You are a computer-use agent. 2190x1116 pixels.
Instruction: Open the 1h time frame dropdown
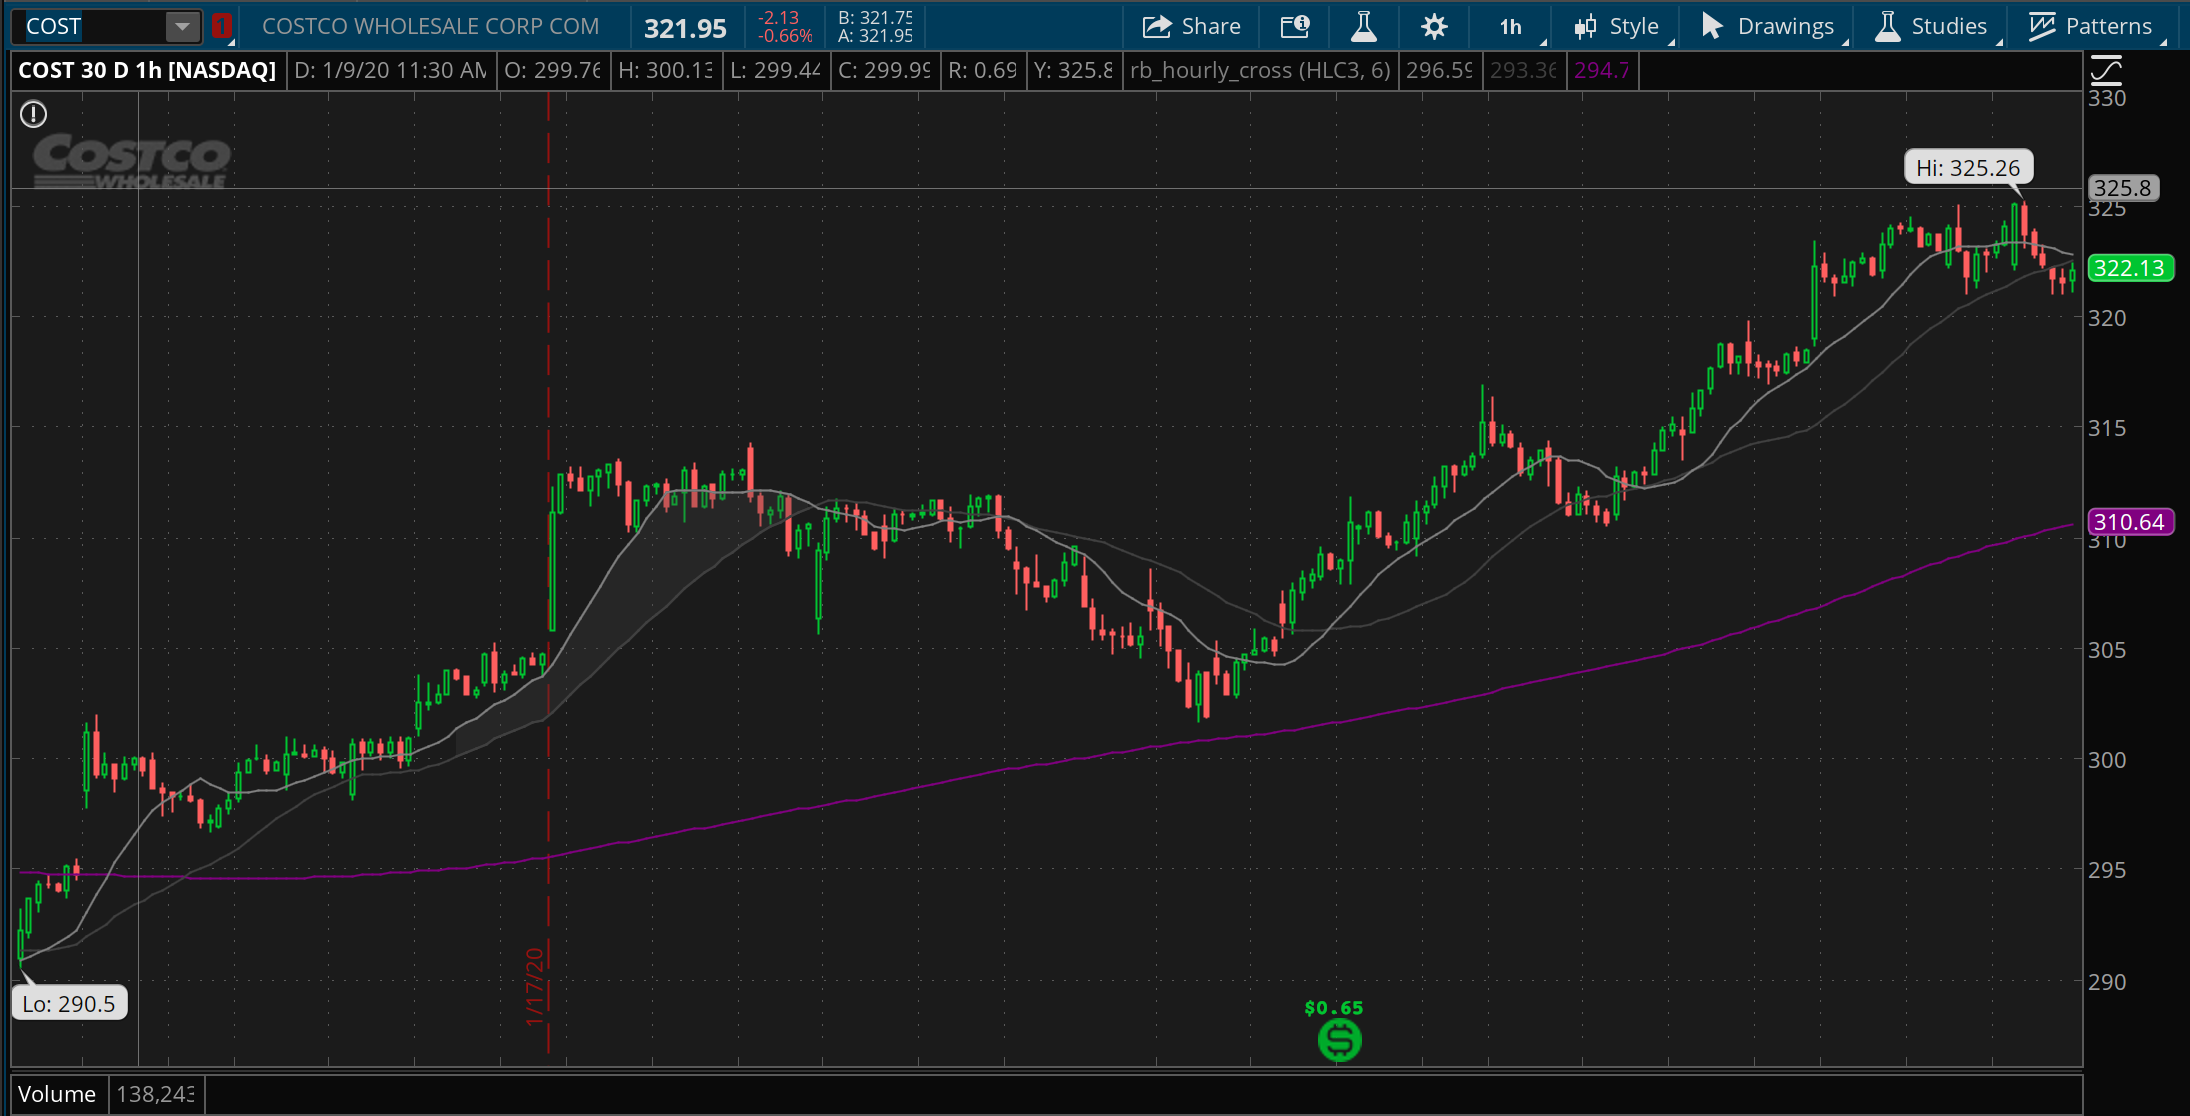pos(1511,27)
